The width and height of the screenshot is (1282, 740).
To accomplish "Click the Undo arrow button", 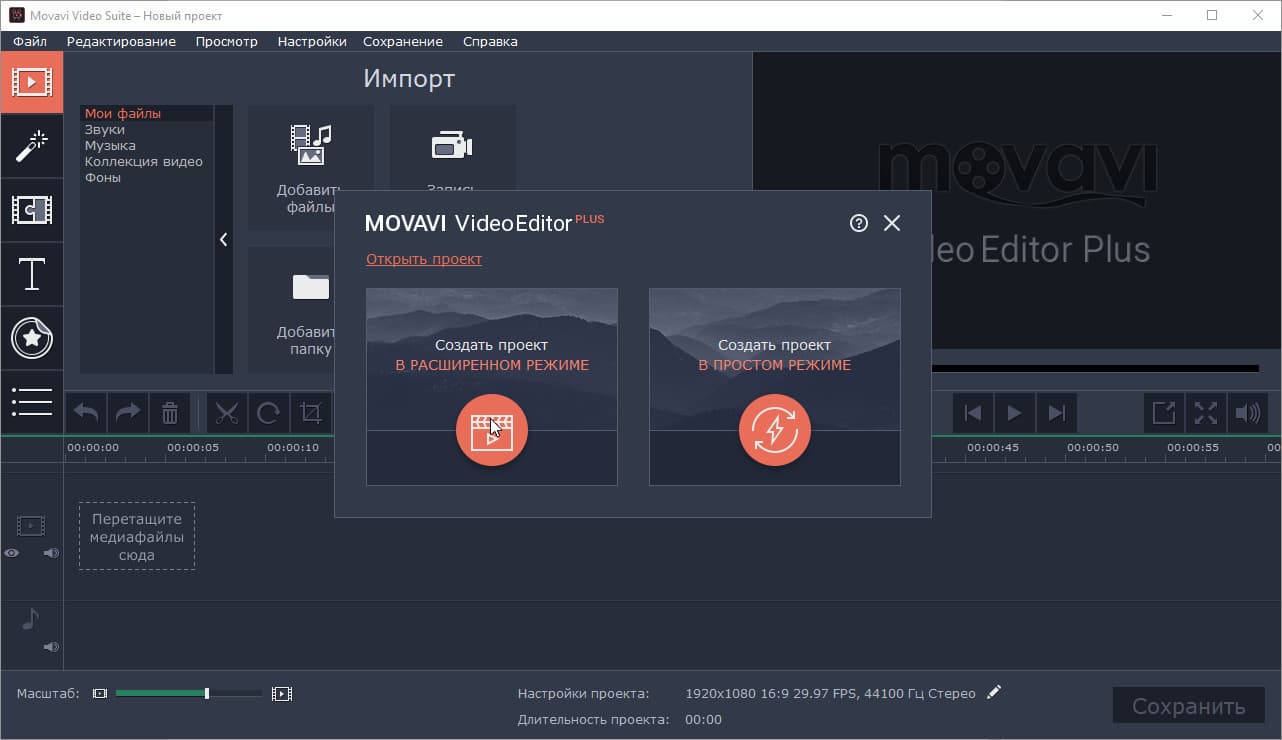I will click(86, 413).
